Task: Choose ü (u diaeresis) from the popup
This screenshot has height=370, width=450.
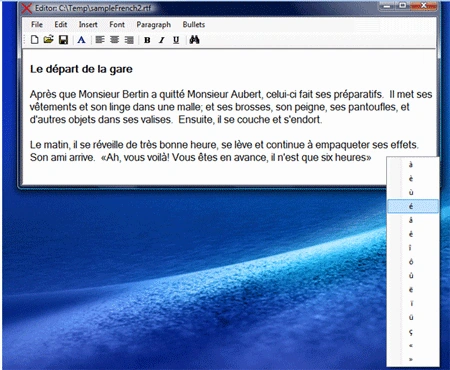Action: click(x=413, y=317)
